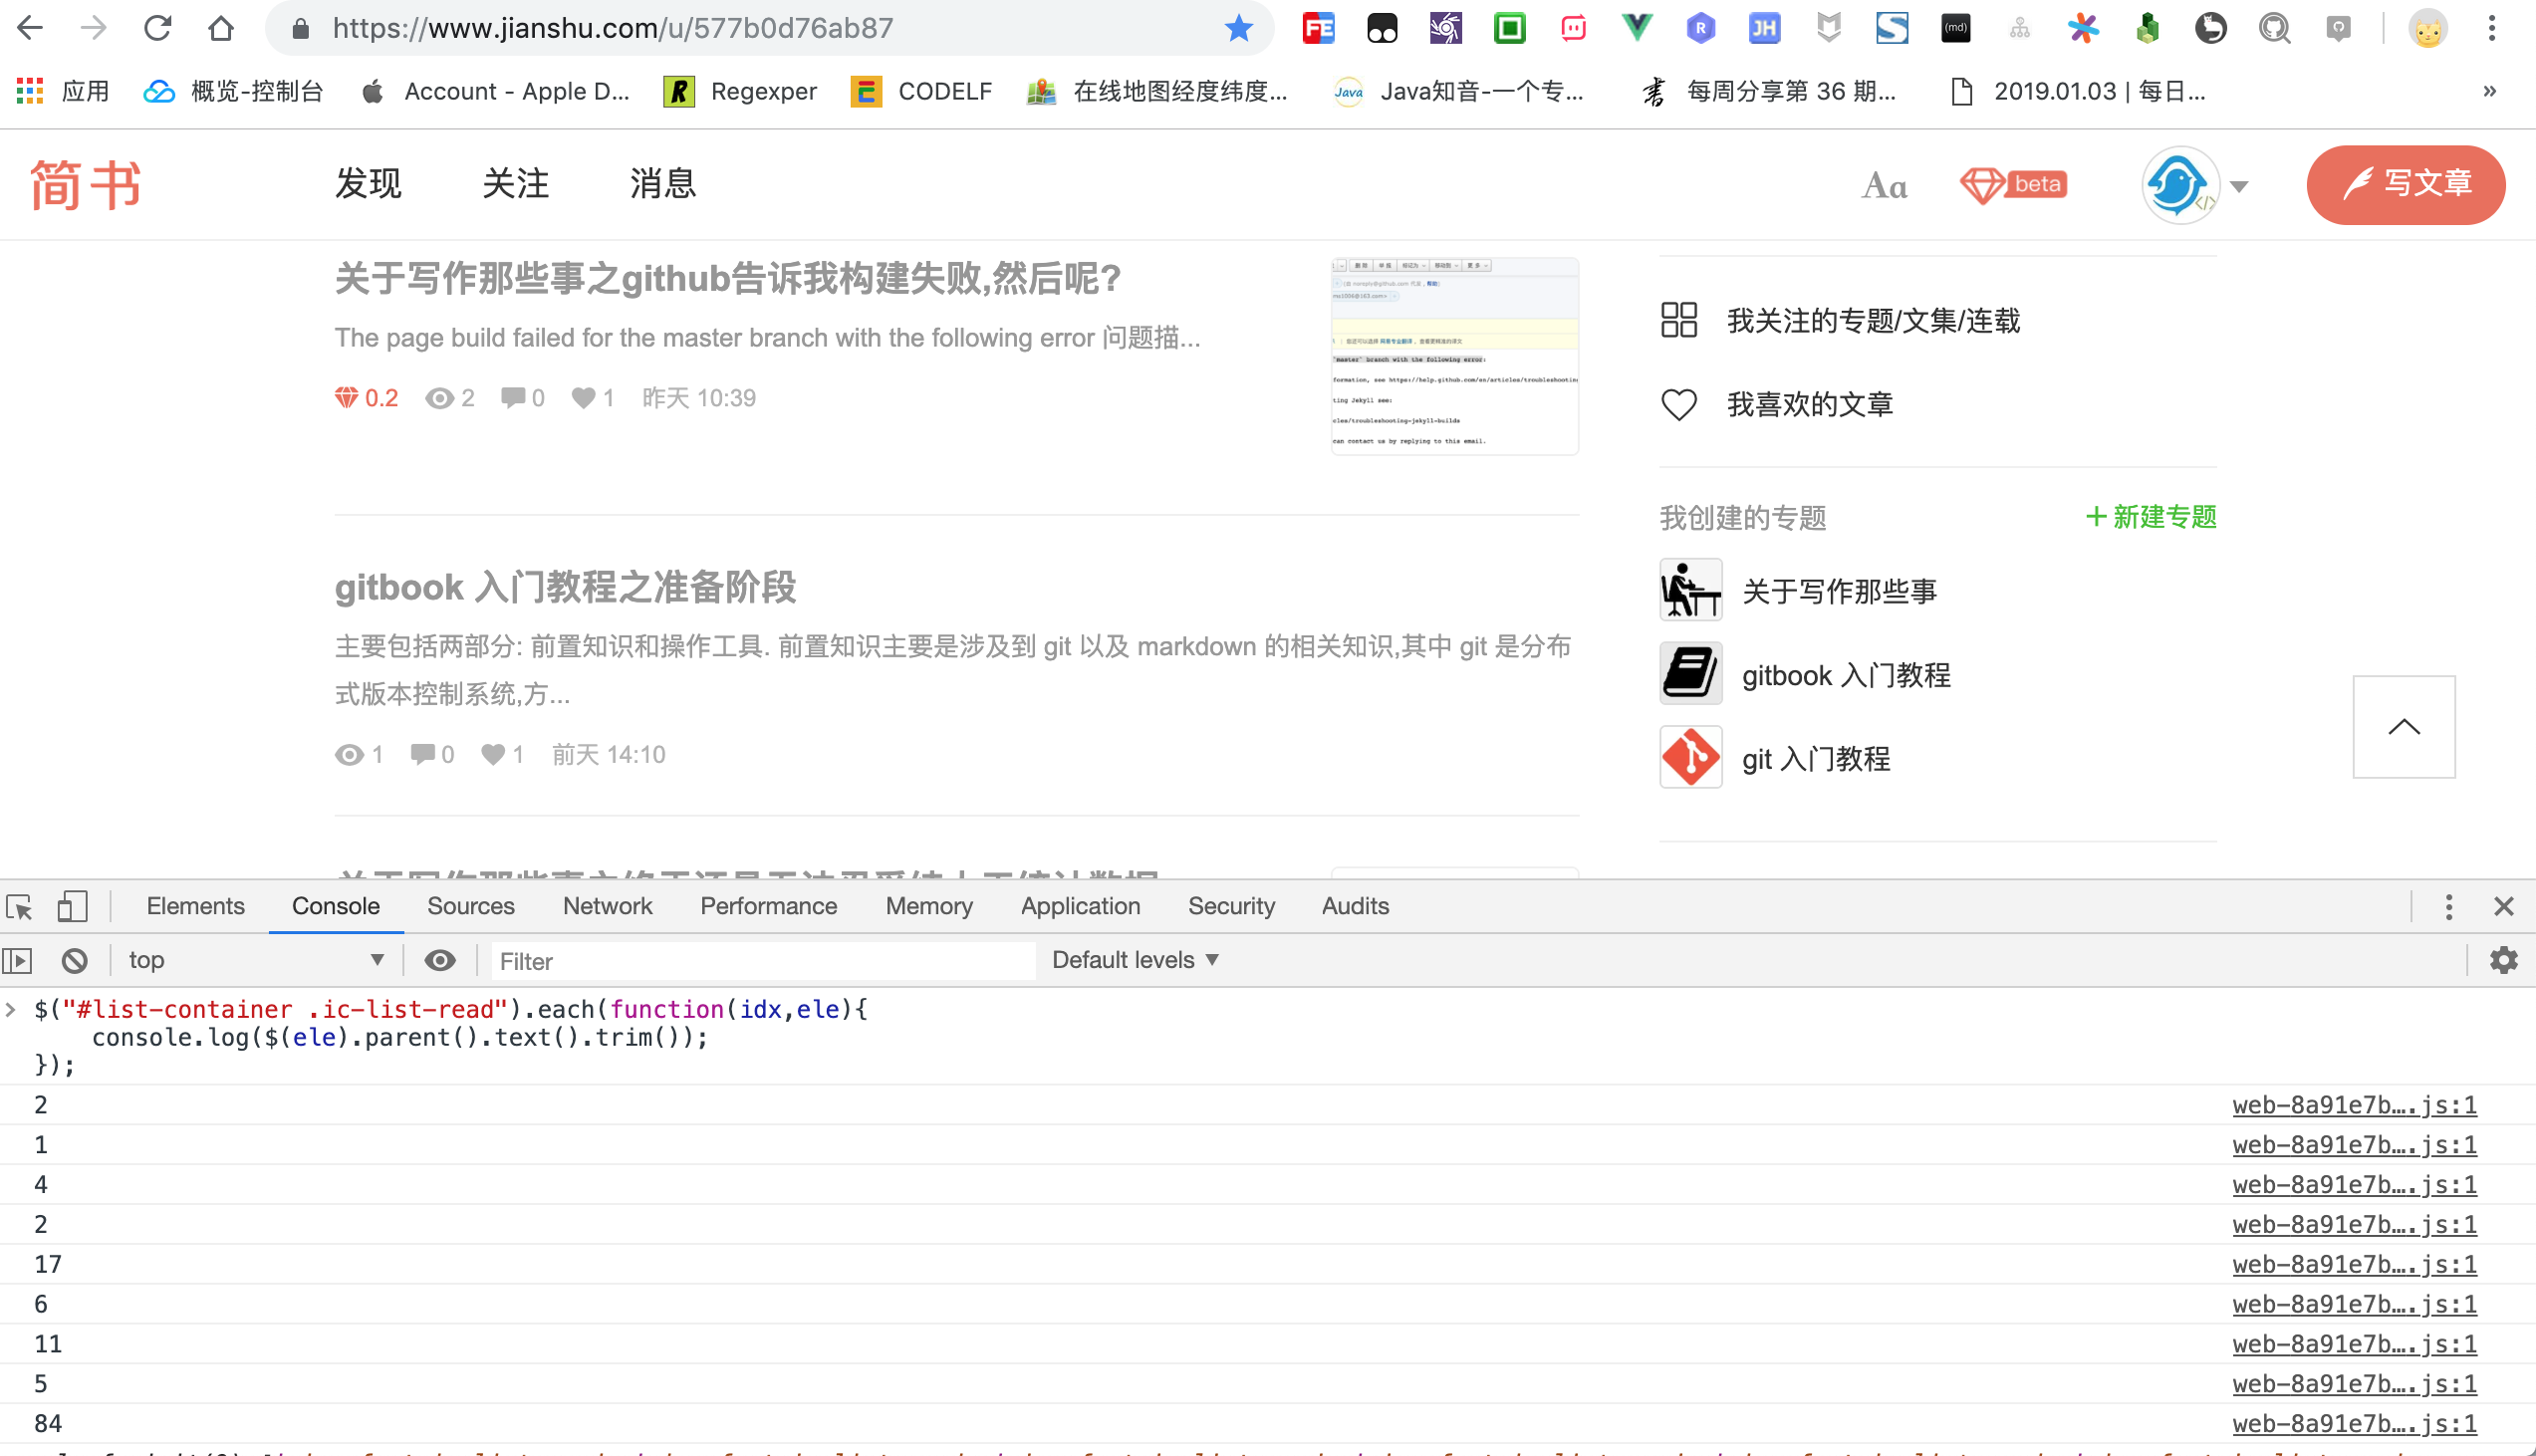Viewport: 2536px width, 1456px height.
Task: Click the font size Aa icon in header
Action: point(1884,185)
